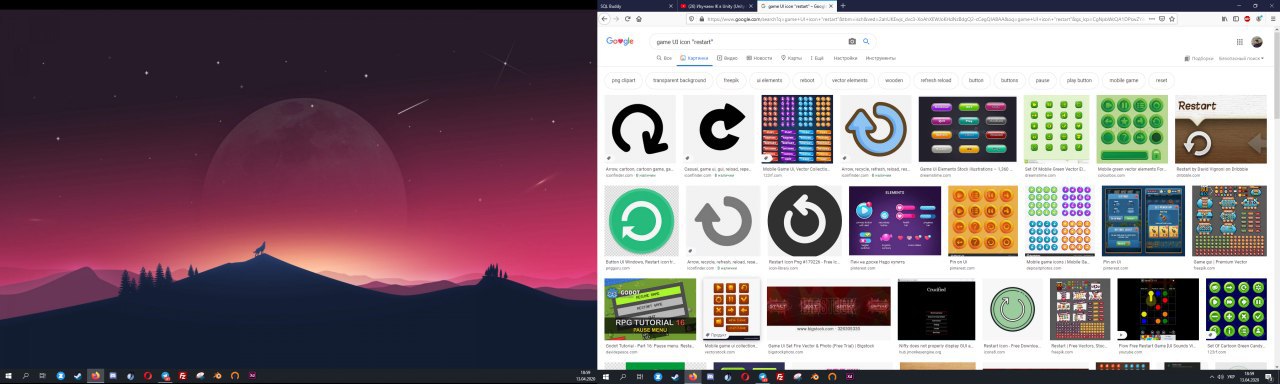Open the Google account avatar
This screenshot has height=384, width=1280.
click(1257, 42)
